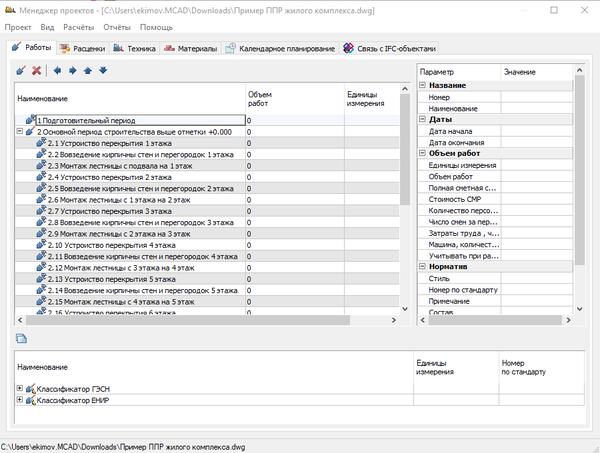Click the application icon in title bar

pyautogui.click(x=10, y=10)
